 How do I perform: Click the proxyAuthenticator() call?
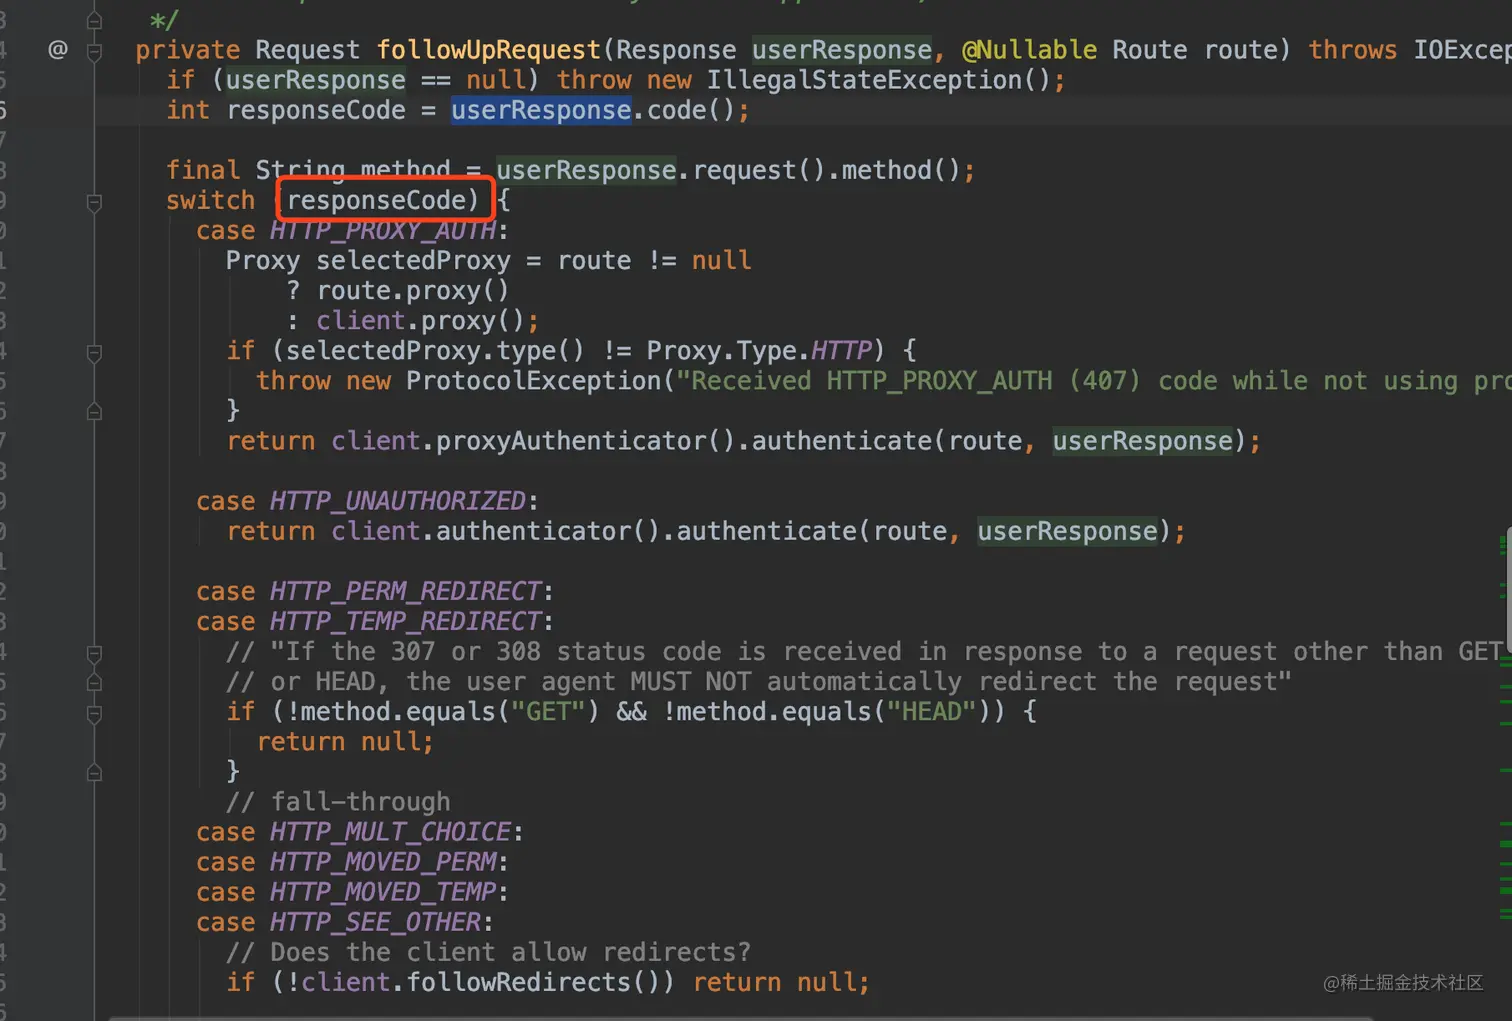click(x=585, y=441)
